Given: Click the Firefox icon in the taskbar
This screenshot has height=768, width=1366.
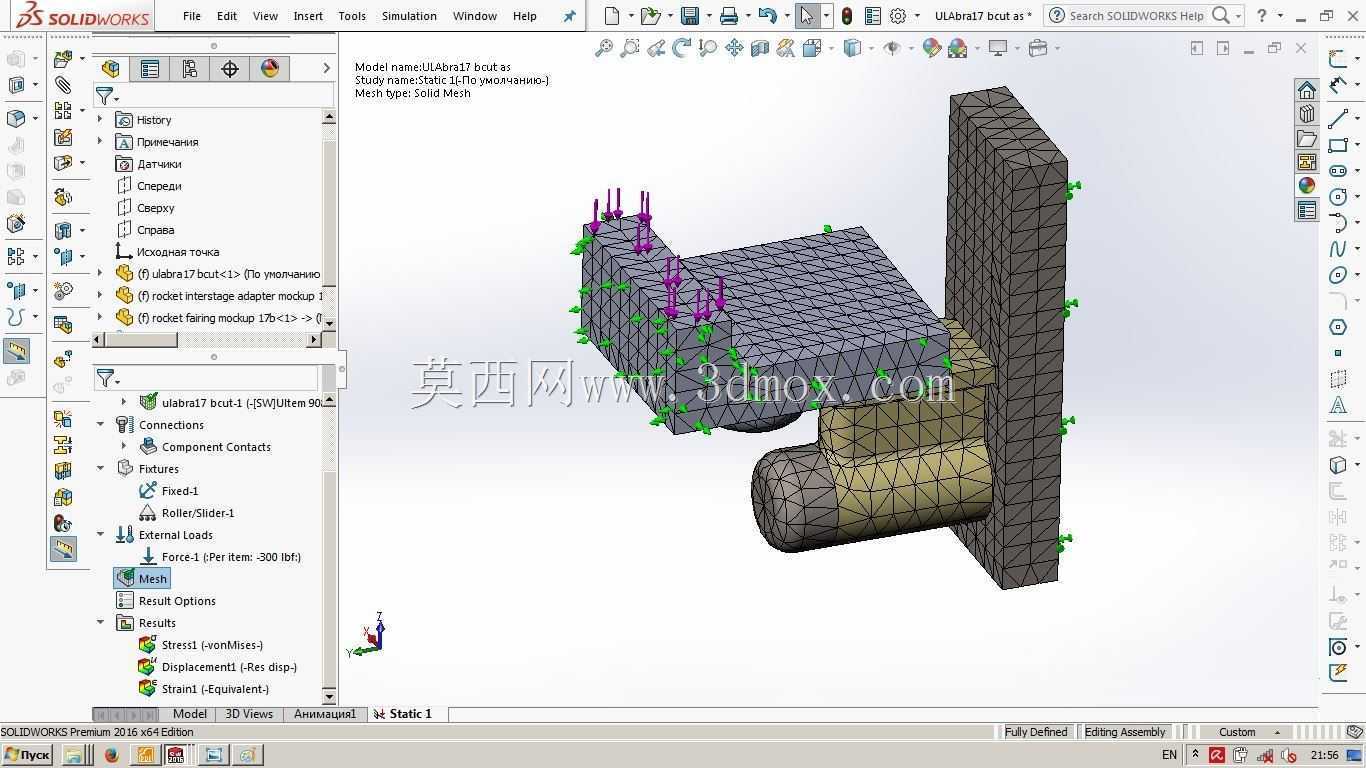Looking at the screenshot, I should pos(111,755).
